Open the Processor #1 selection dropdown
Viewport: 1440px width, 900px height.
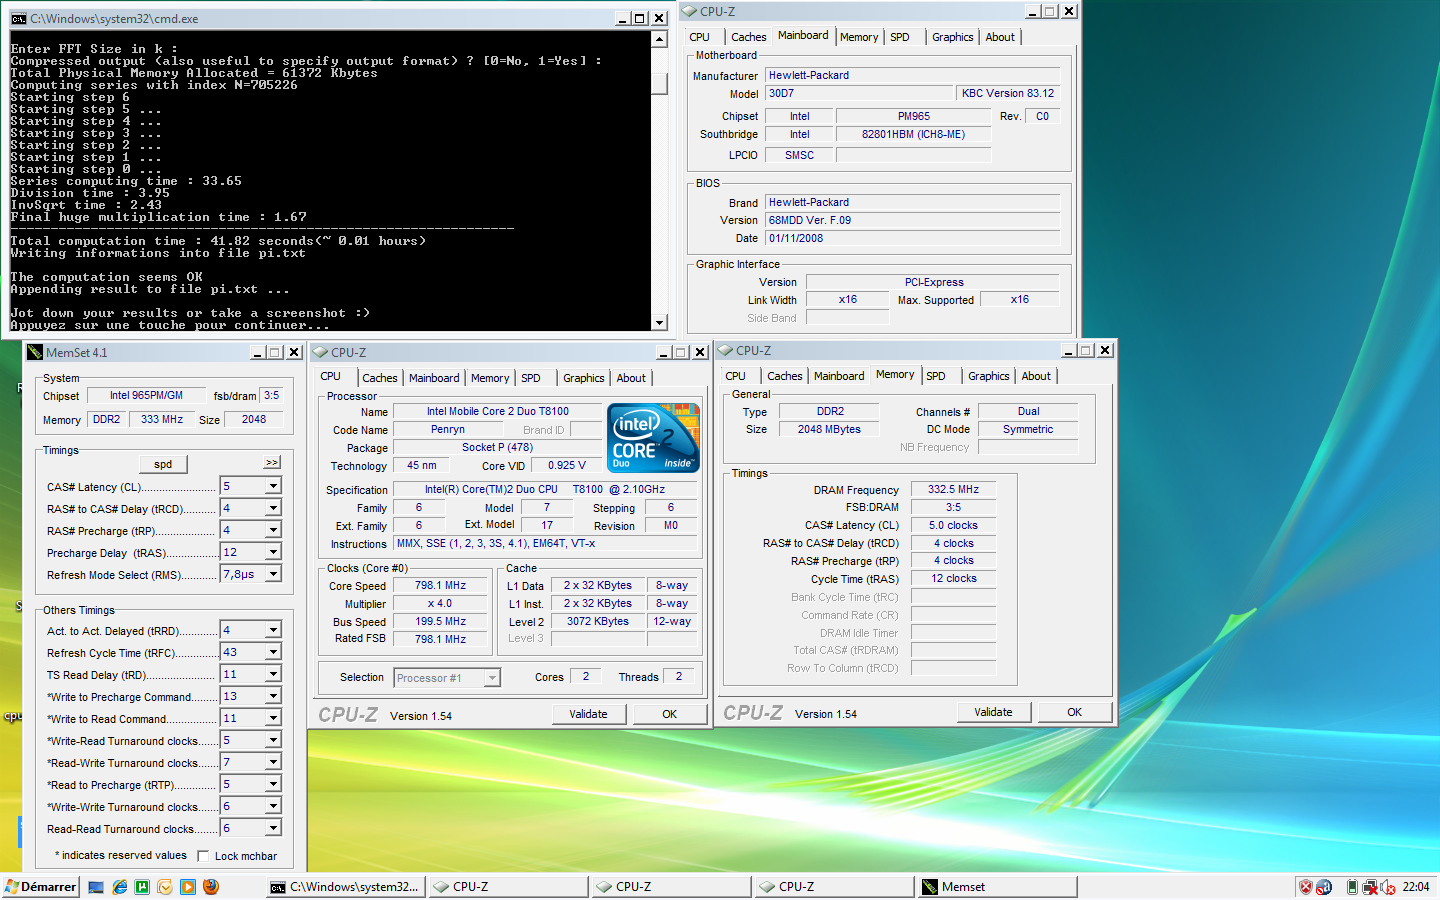point(491,678)
